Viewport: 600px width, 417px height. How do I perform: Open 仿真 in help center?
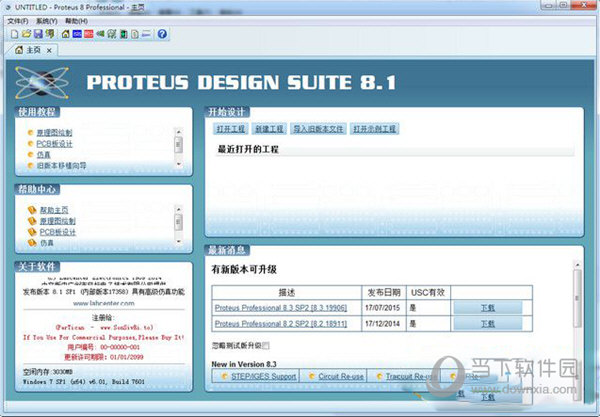[47, 243]
